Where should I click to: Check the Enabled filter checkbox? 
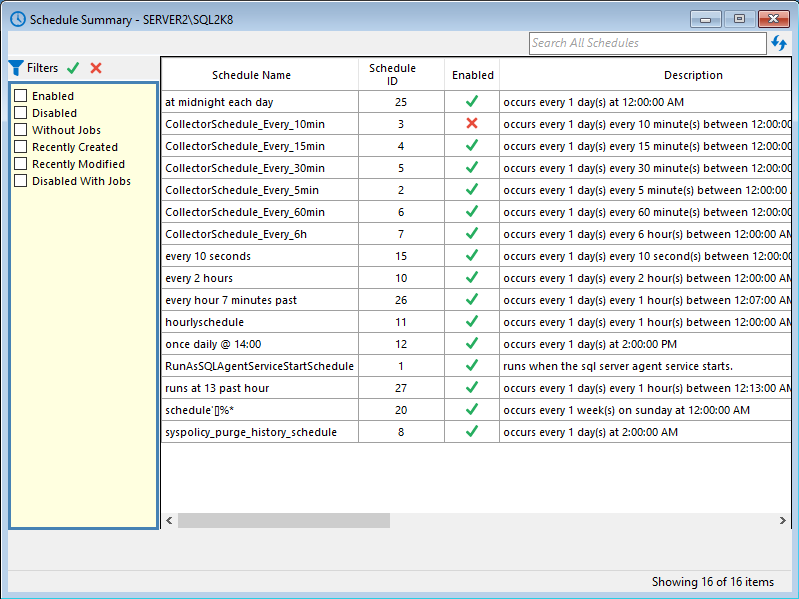coord(20,95)
